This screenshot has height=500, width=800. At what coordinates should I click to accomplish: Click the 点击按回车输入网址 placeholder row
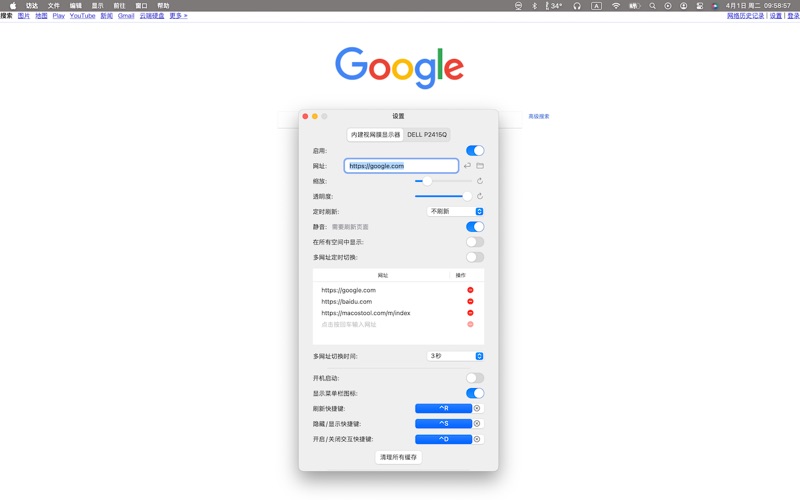click(348, 324)
